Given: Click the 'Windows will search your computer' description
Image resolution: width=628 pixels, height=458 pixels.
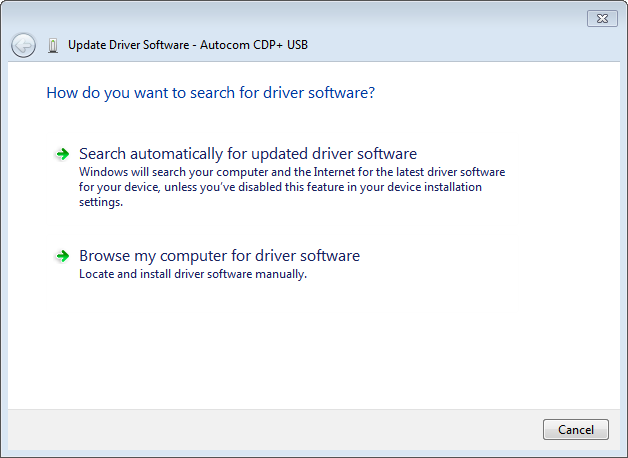Looking at the screenshot, I should 292,187.
